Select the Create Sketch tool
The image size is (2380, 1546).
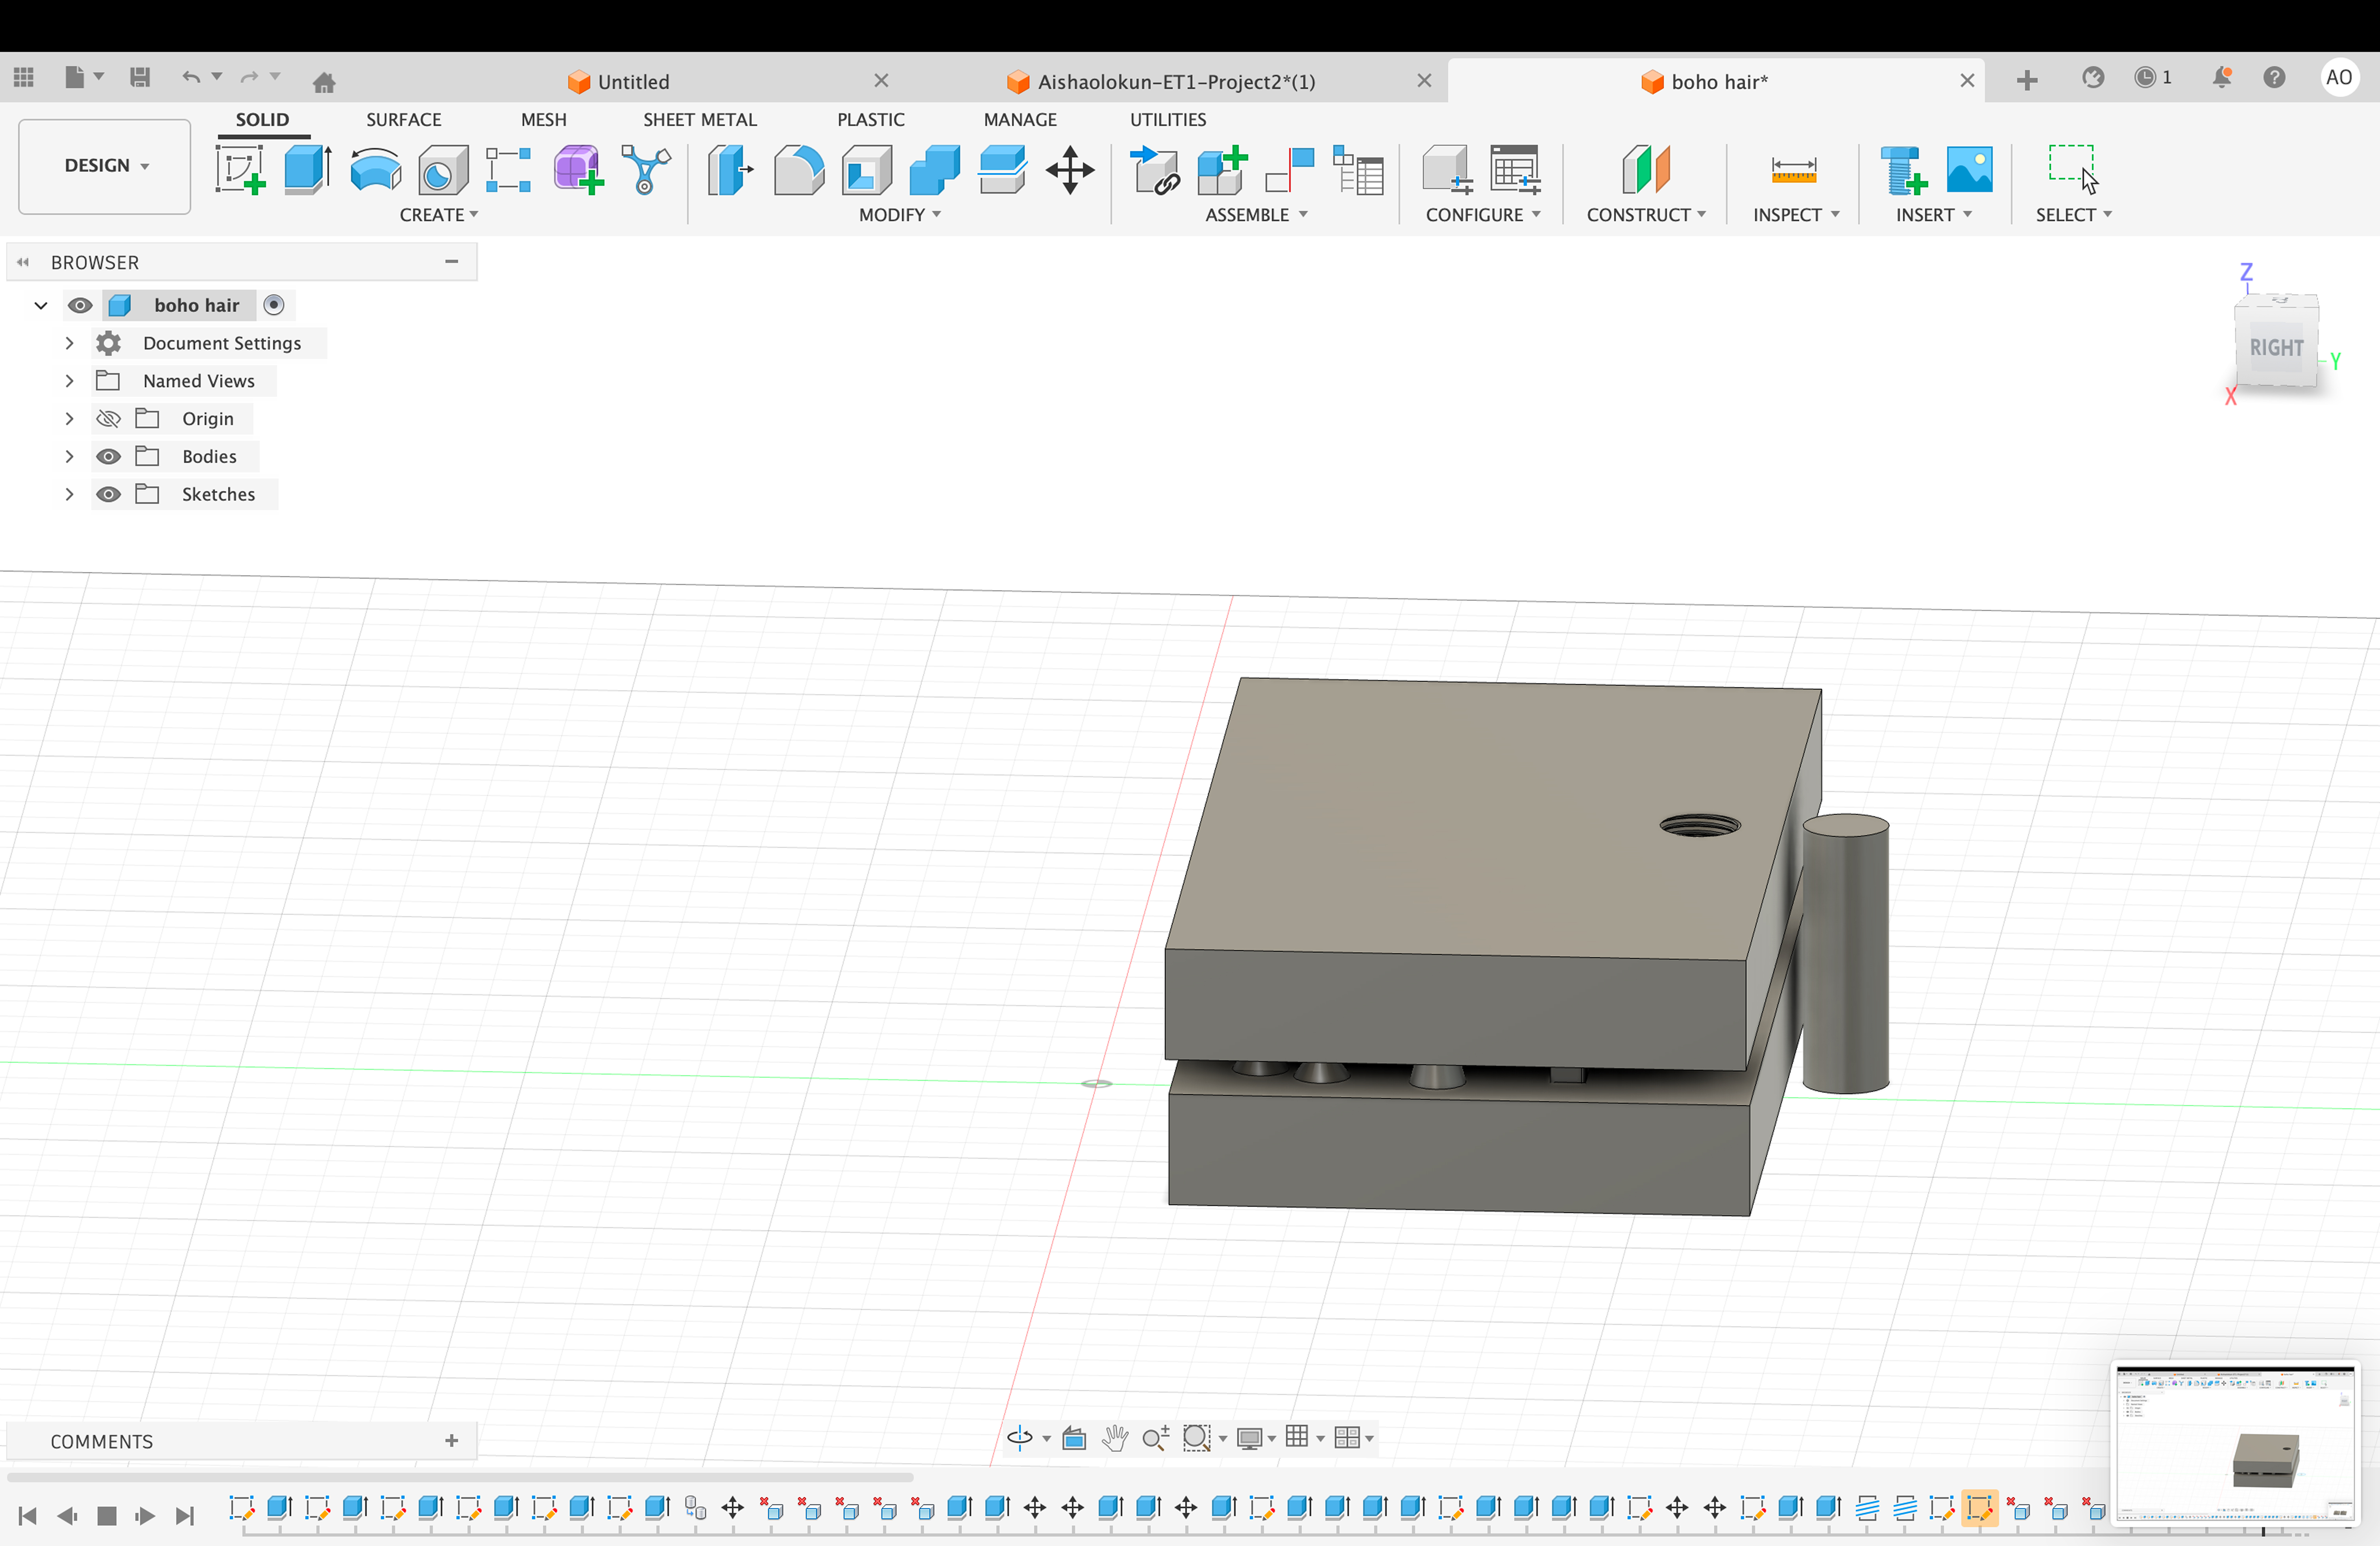pos(240,170)
